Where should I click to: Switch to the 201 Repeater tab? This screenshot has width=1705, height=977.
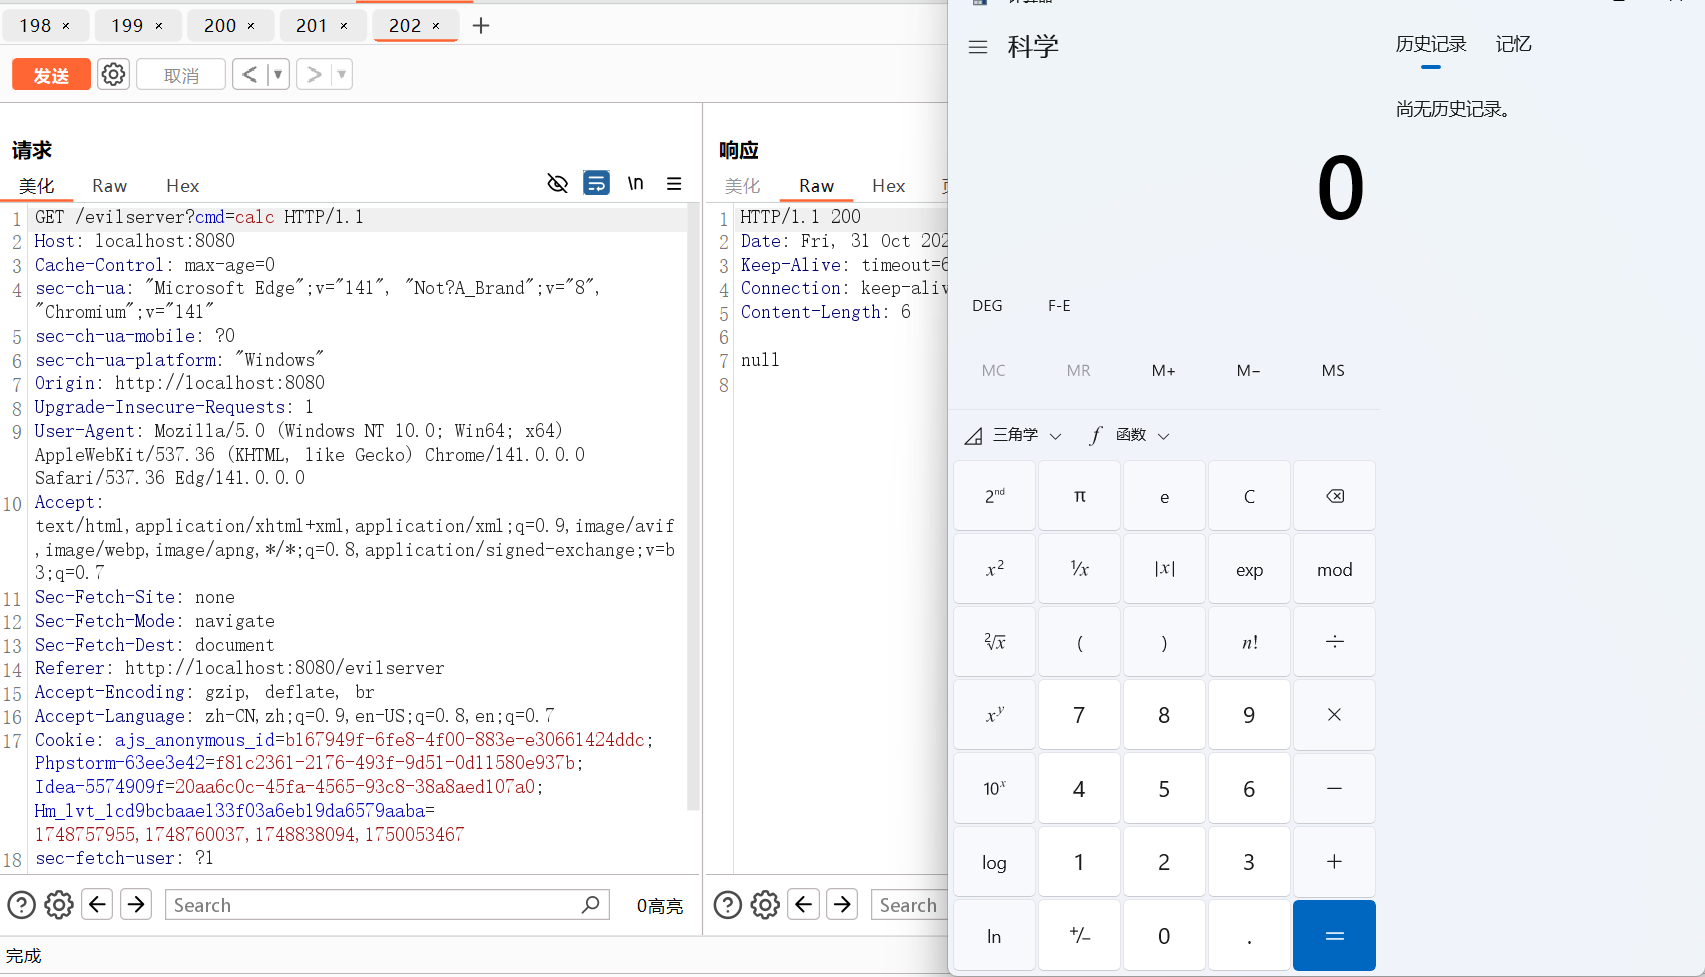pos(312,25)
